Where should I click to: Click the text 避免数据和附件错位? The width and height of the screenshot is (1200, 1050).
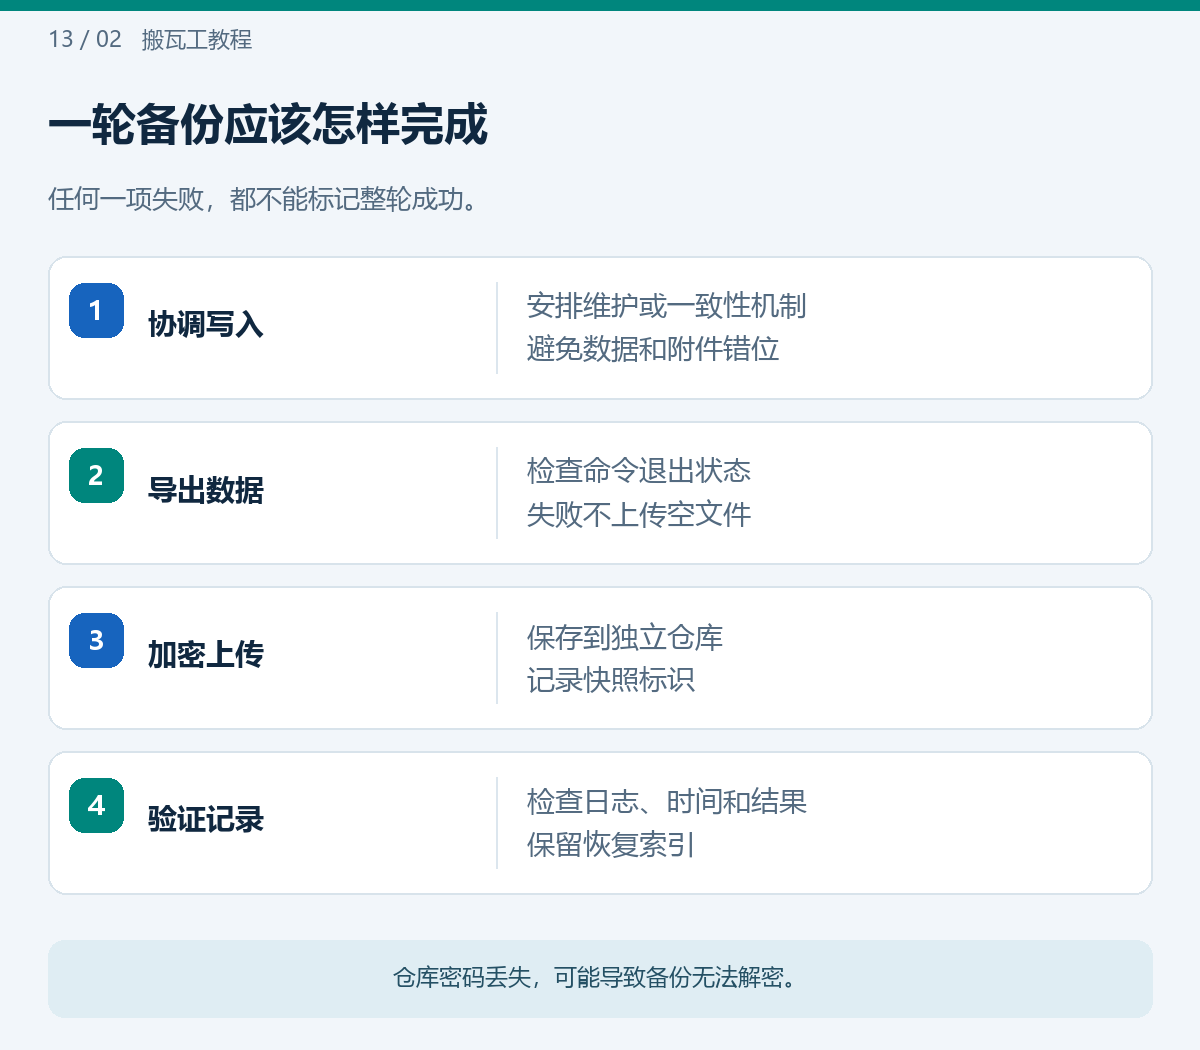click(653, 349)
